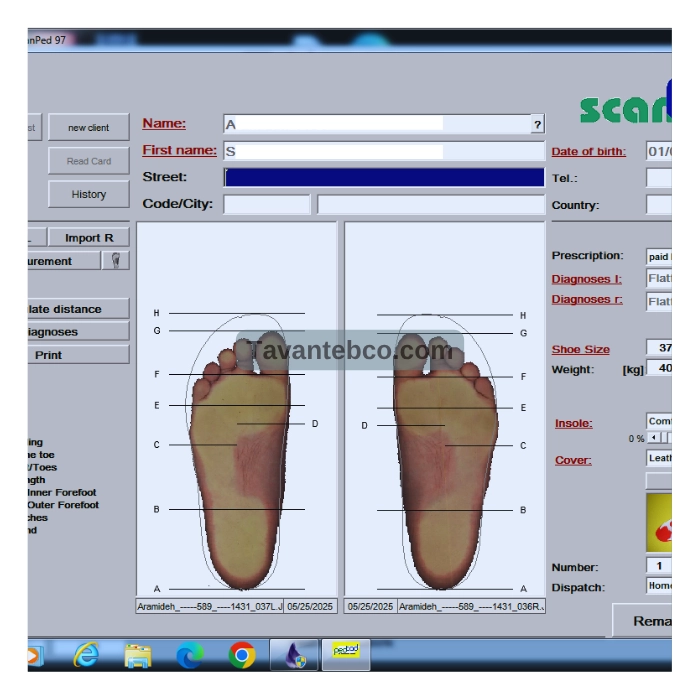Open the client History
This screenshot has width=700, height=700.
pyautogui.click(x=89, y=194)
